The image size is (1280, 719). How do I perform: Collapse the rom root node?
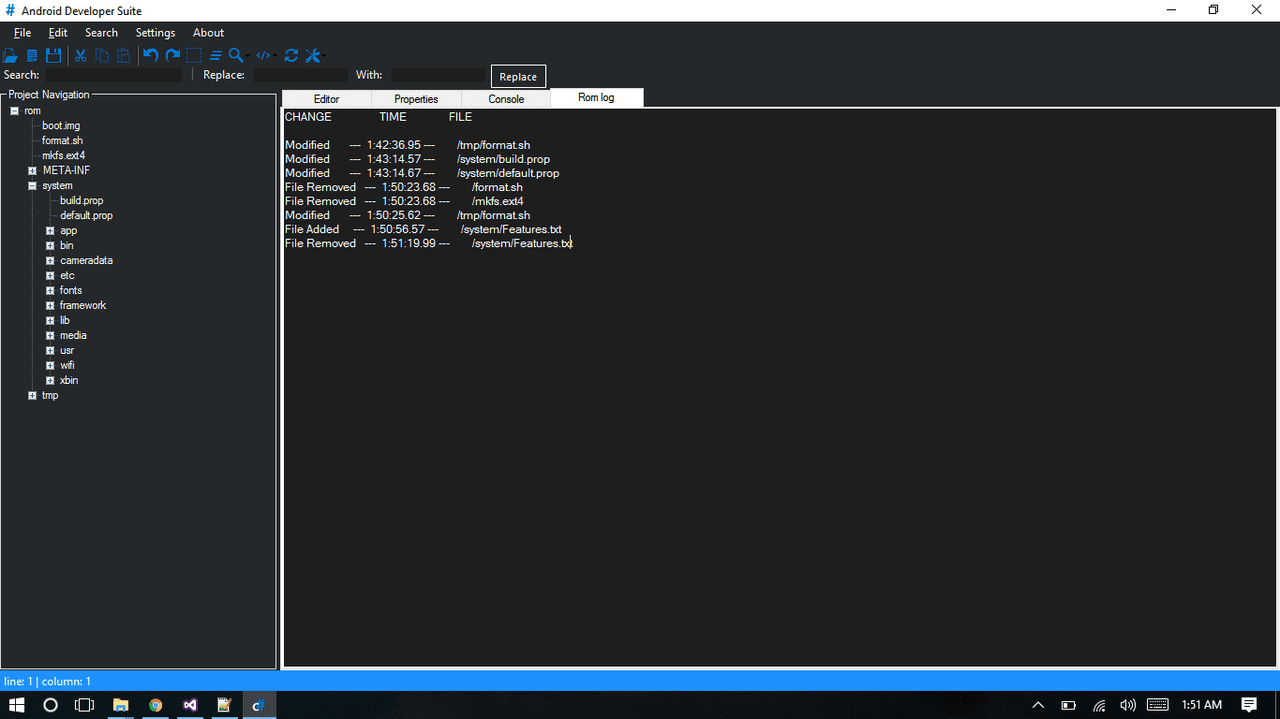click(15, 111)
